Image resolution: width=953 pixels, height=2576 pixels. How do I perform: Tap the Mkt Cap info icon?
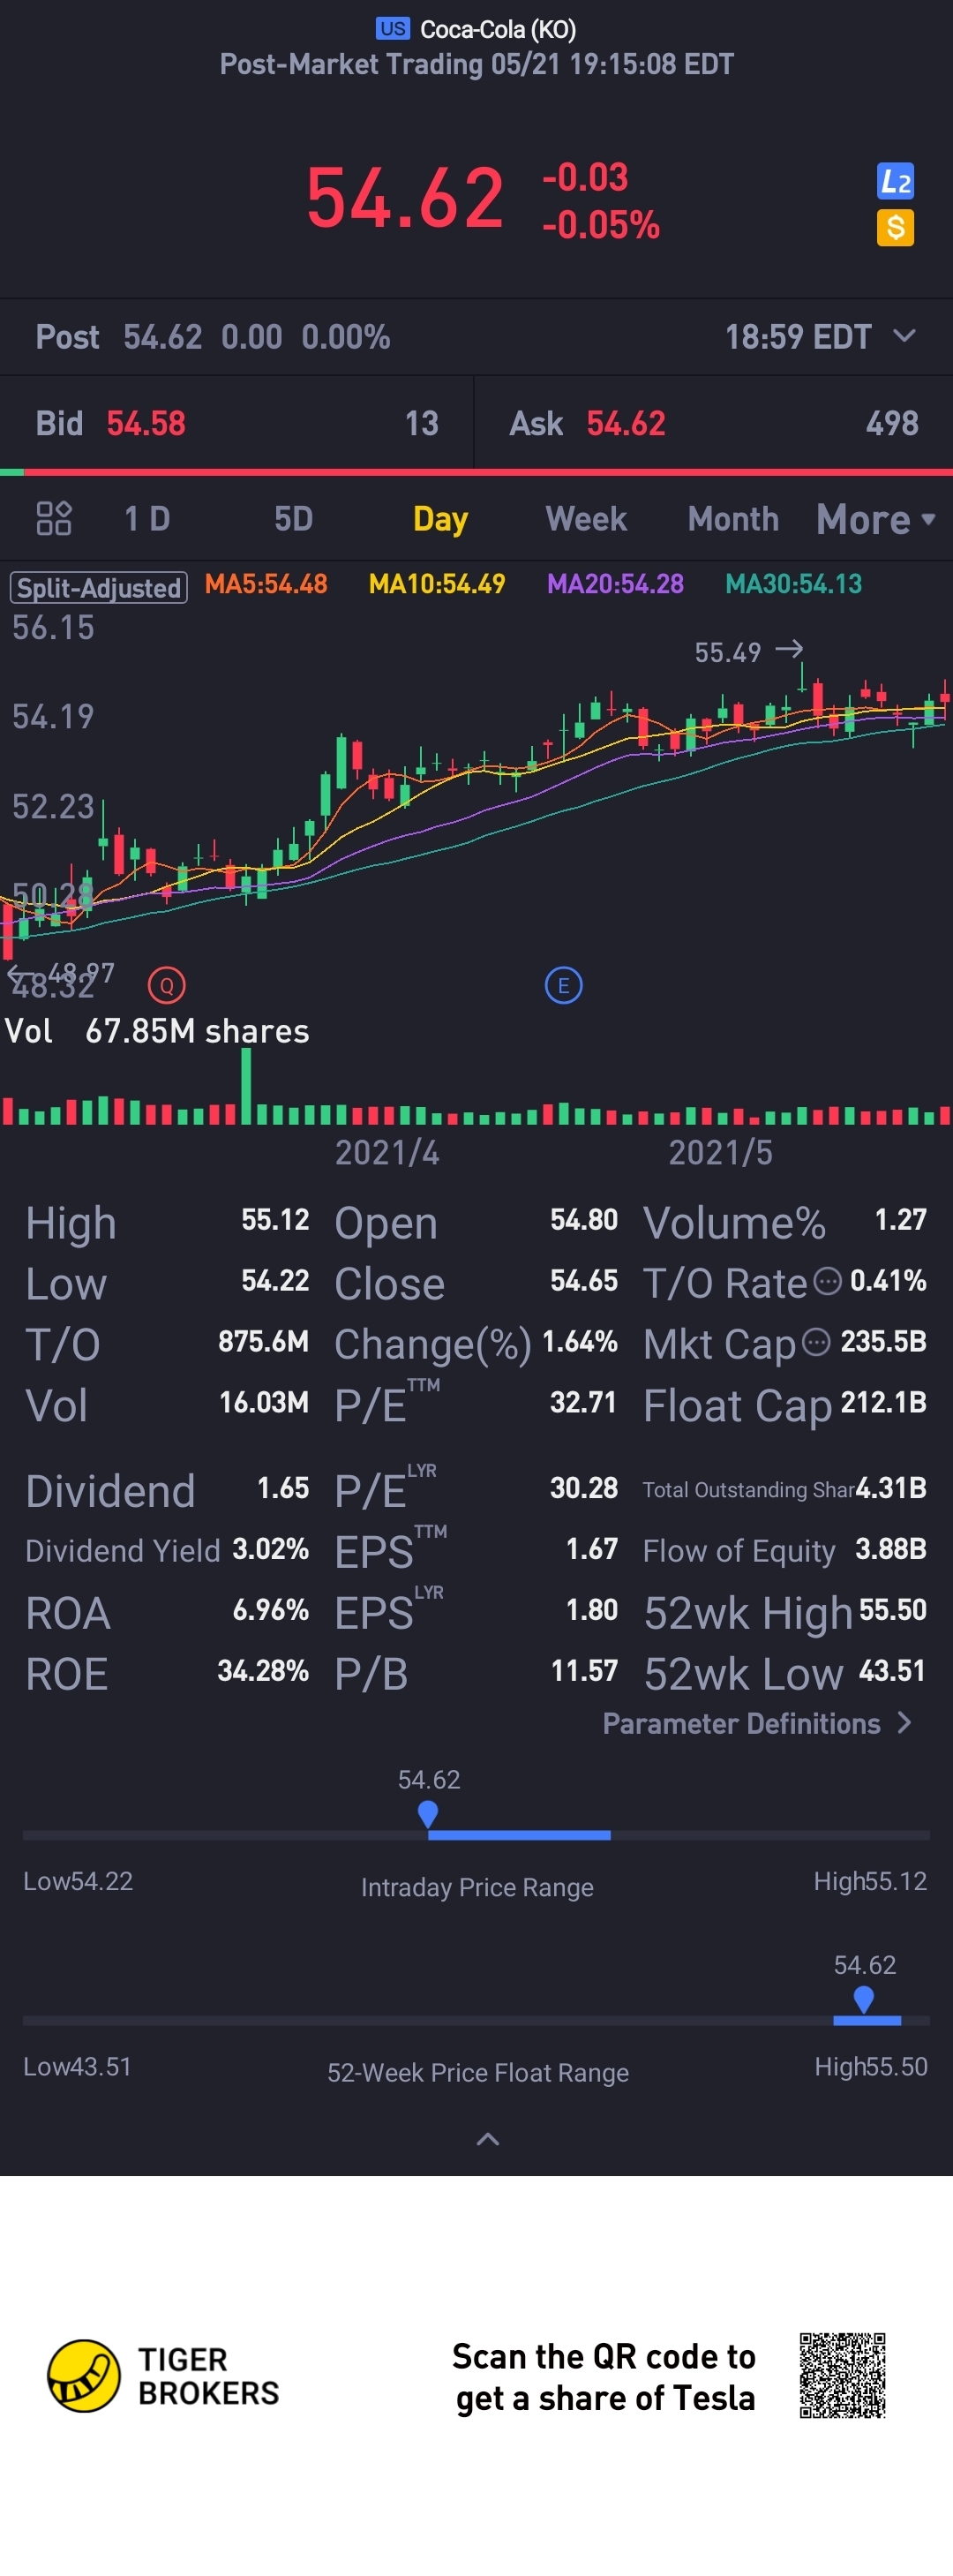point(816,1342)
